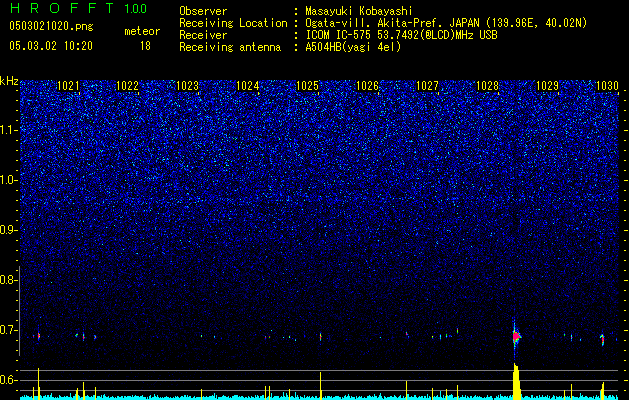Viewport: 629px width, 400px height.
Task: Click the 1028 time axis marker
Action: 487,86
